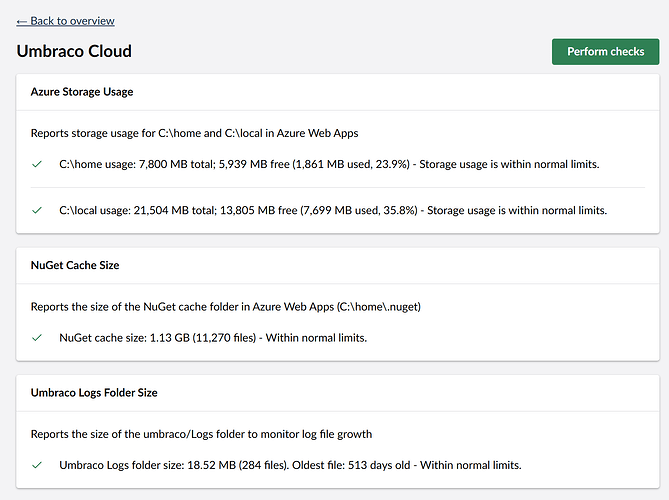Click the checkmark next to Umbraco Logs folder size

37,465
